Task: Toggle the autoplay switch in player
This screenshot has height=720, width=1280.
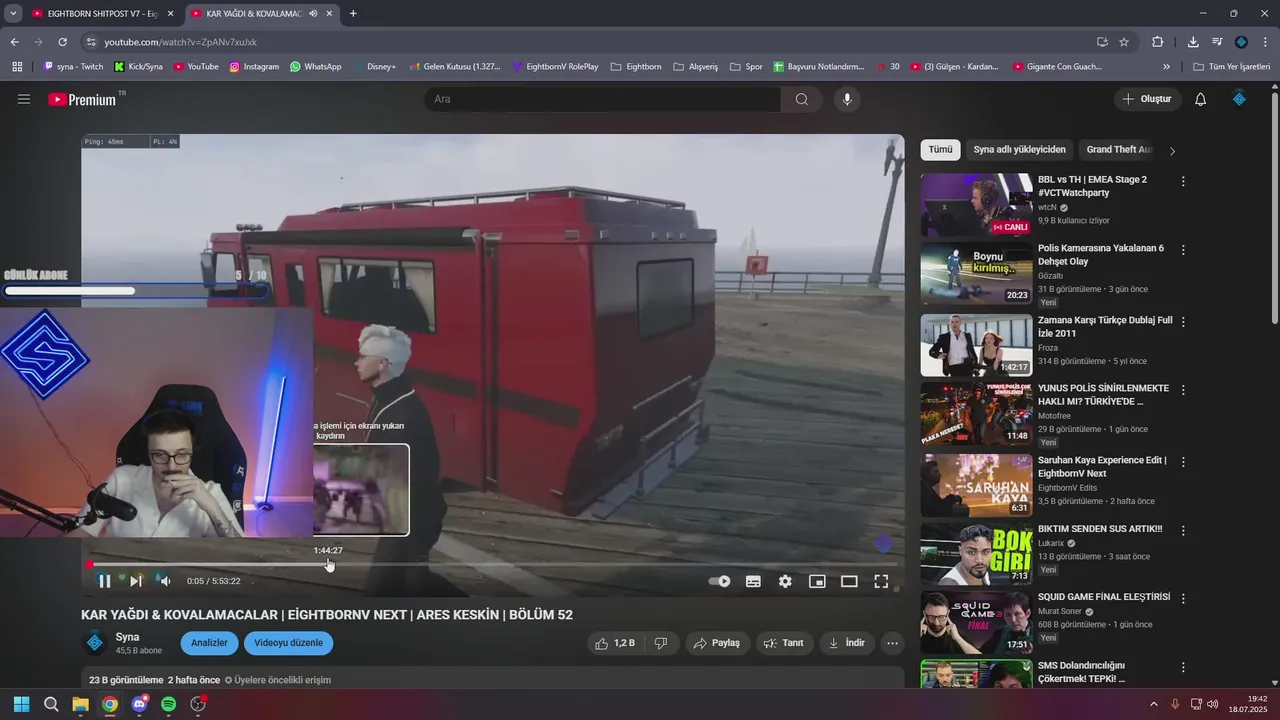Action: coord(719,581)
